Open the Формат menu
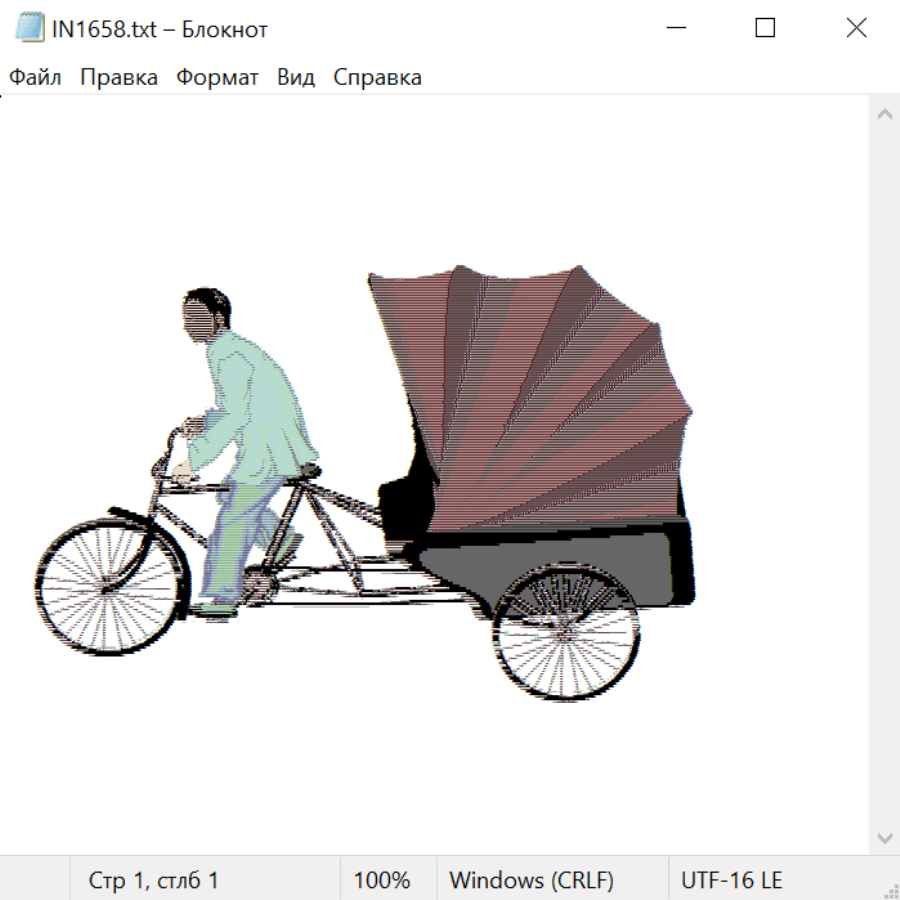 (x=217, y=77)
